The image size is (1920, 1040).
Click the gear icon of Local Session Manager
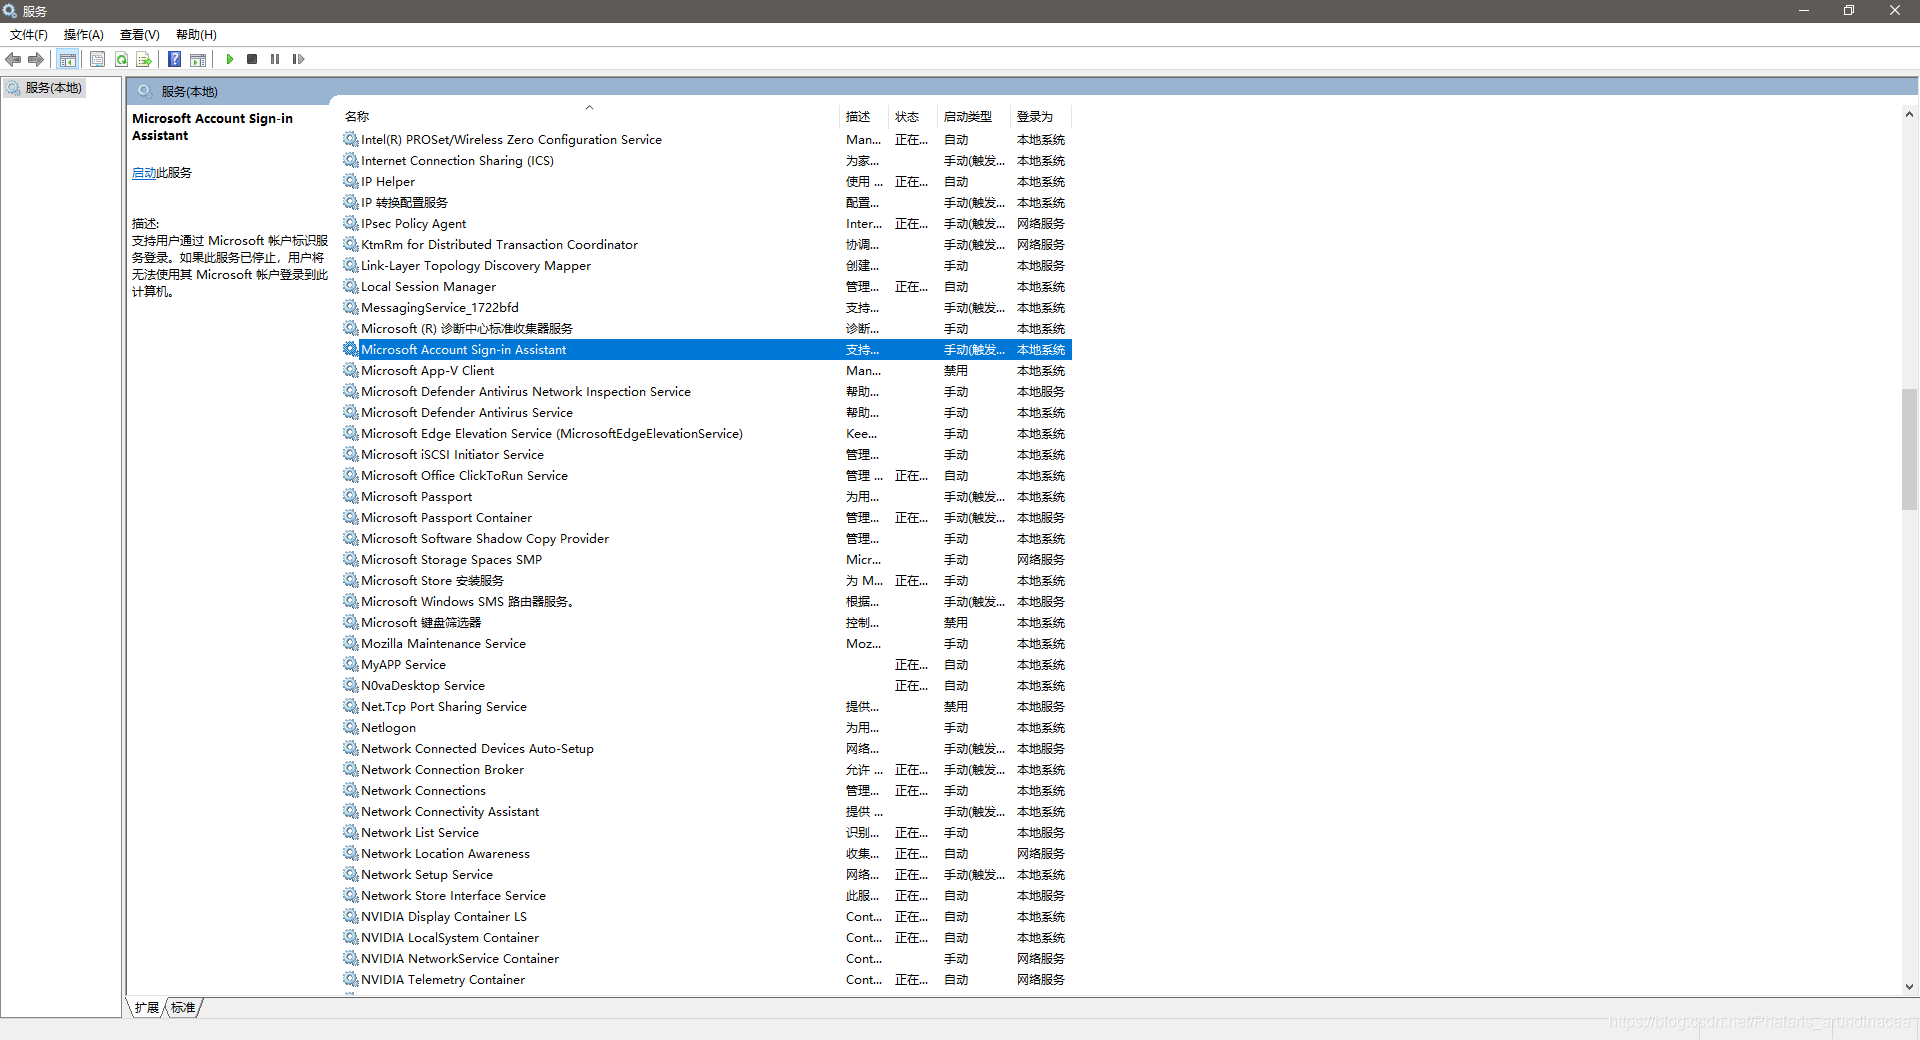coord(351,287)
